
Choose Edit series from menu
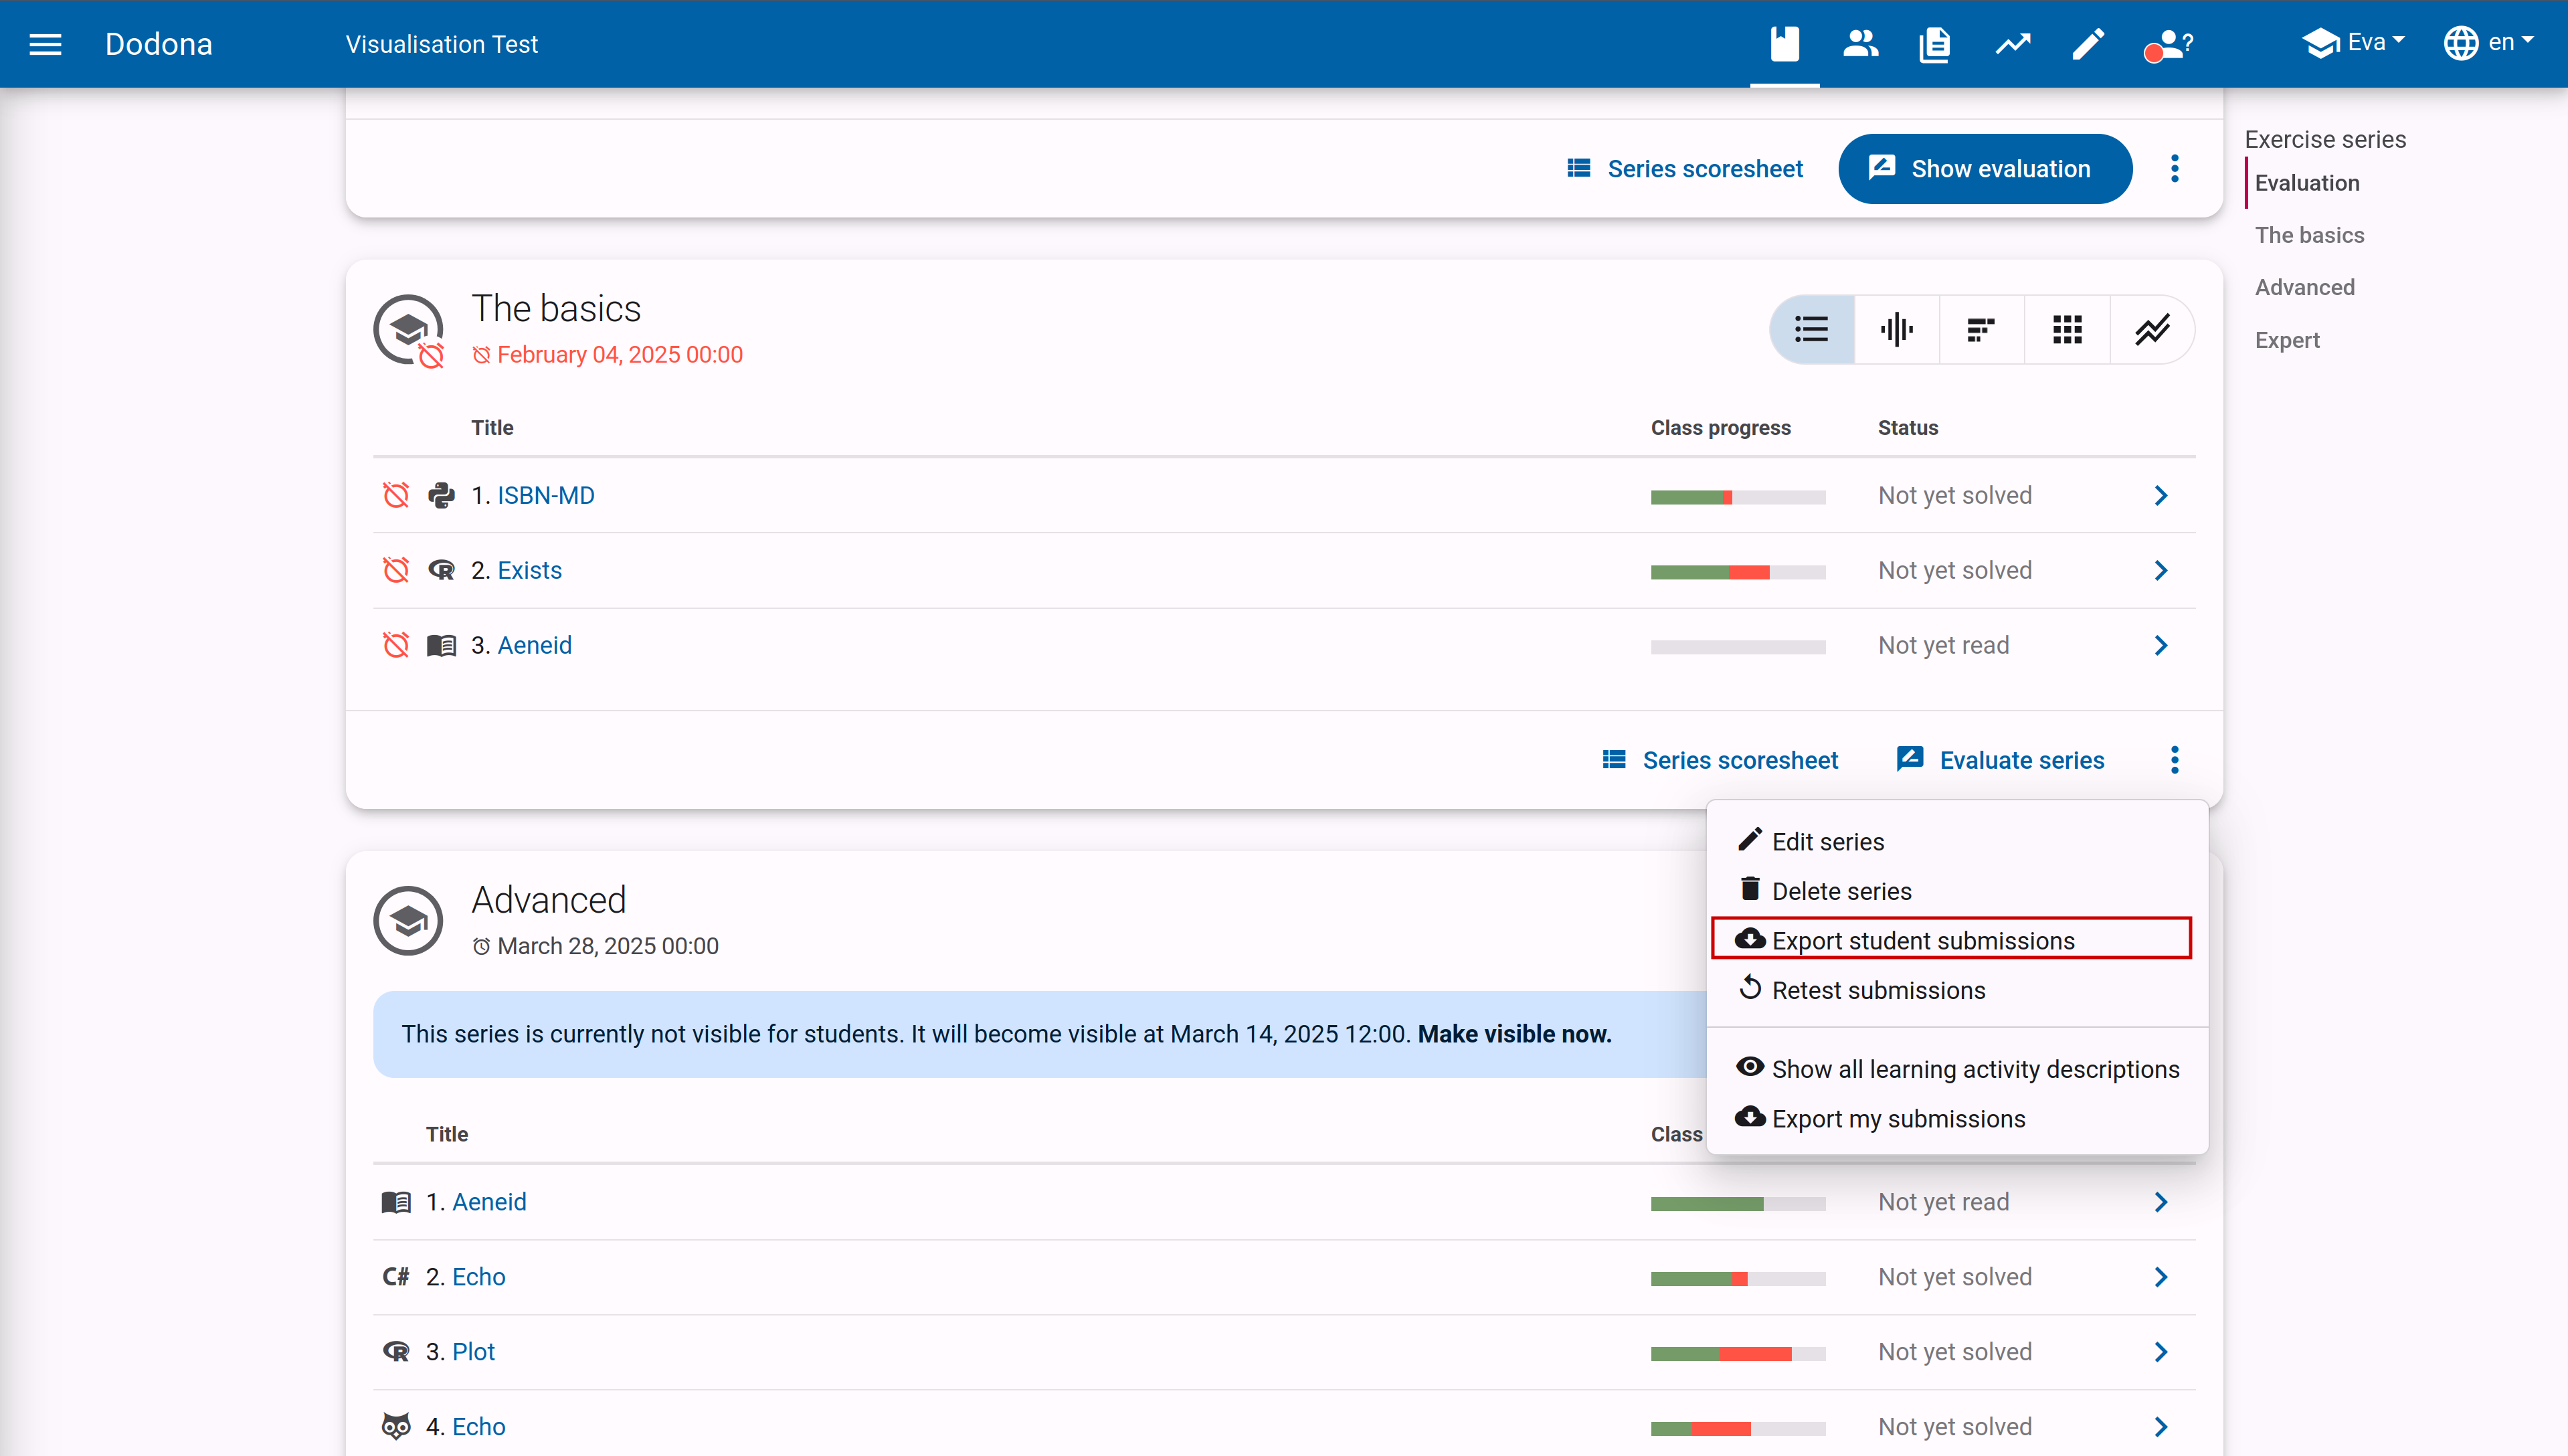(x=1957, y=841)
